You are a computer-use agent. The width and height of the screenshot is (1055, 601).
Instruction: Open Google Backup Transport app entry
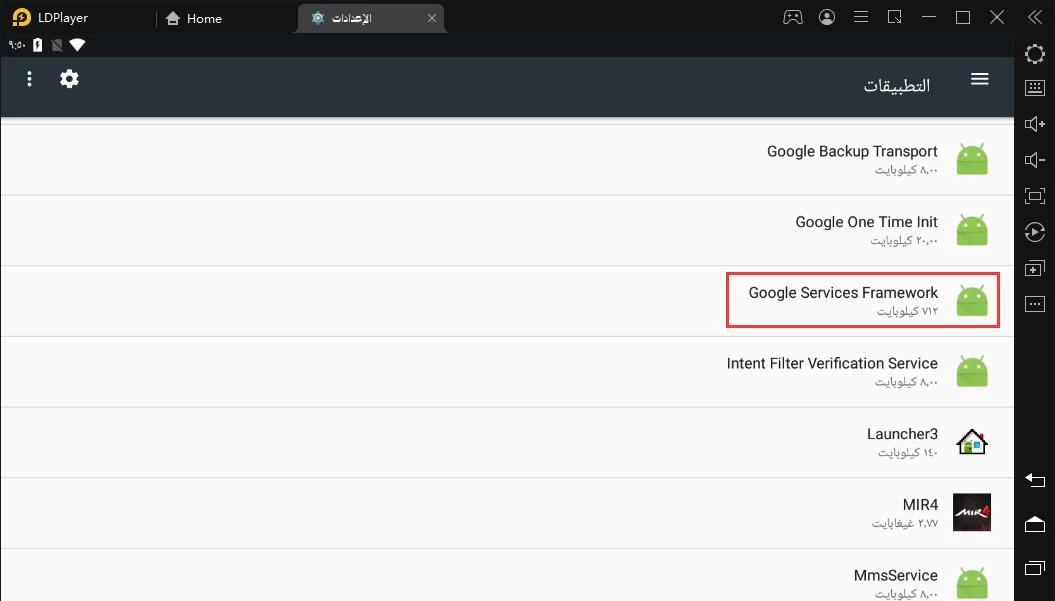(507, 160)
